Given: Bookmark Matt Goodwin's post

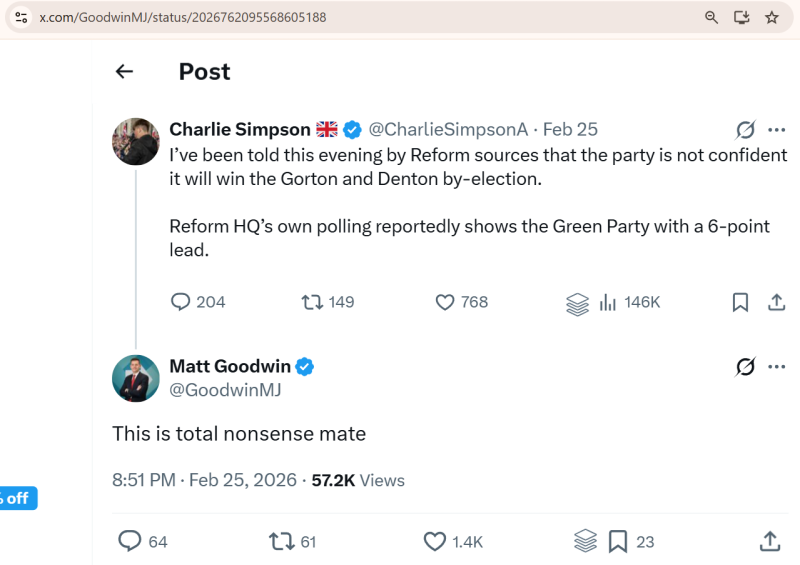Looking at the screenshot, I should [618, 541].
